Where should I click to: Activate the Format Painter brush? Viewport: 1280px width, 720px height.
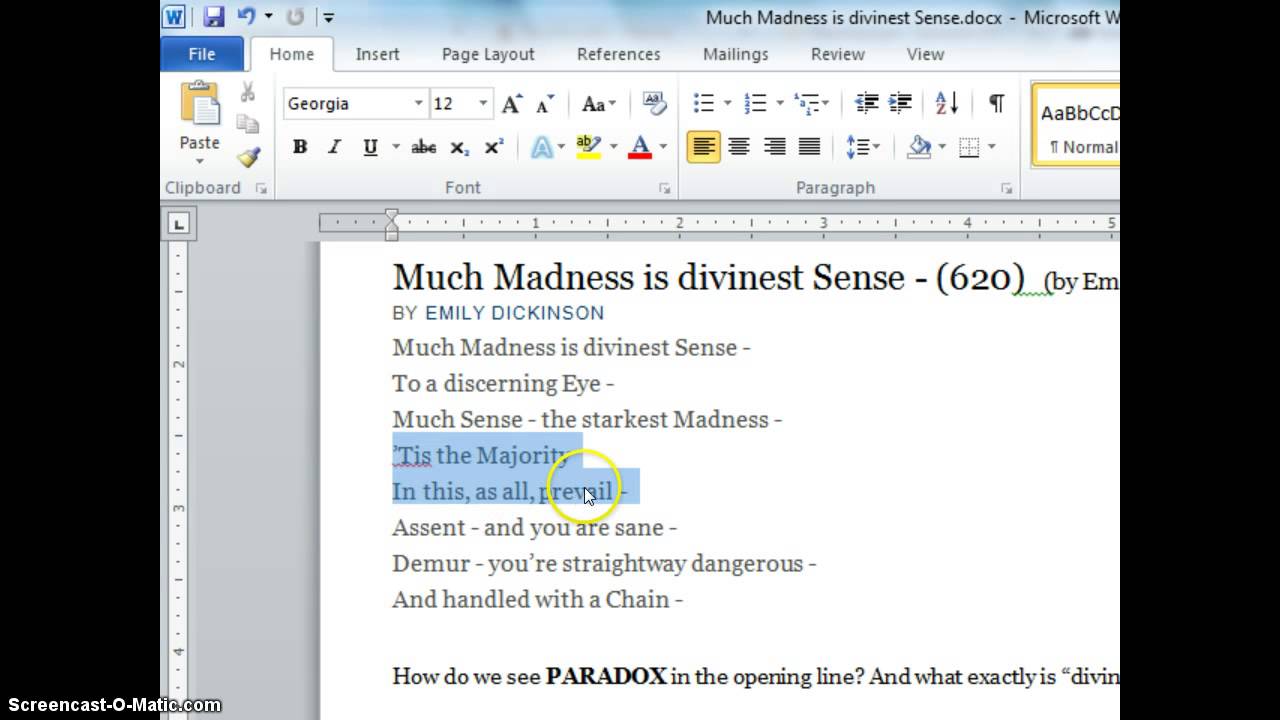click(x=248, y=156)
